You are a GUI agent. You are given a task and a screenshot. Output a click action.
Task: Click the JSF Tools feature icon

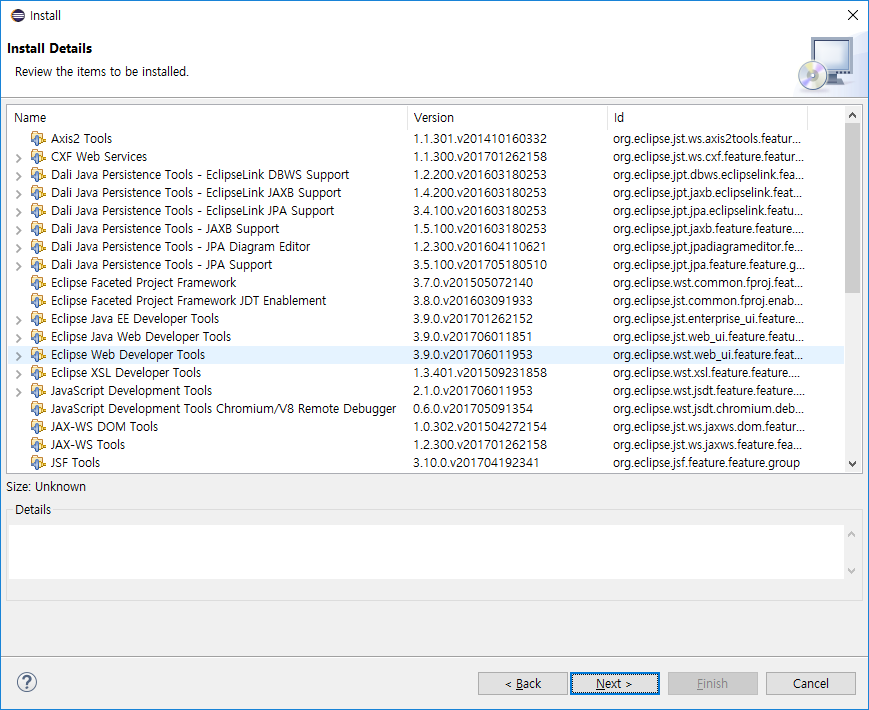[x=38, y=463]
